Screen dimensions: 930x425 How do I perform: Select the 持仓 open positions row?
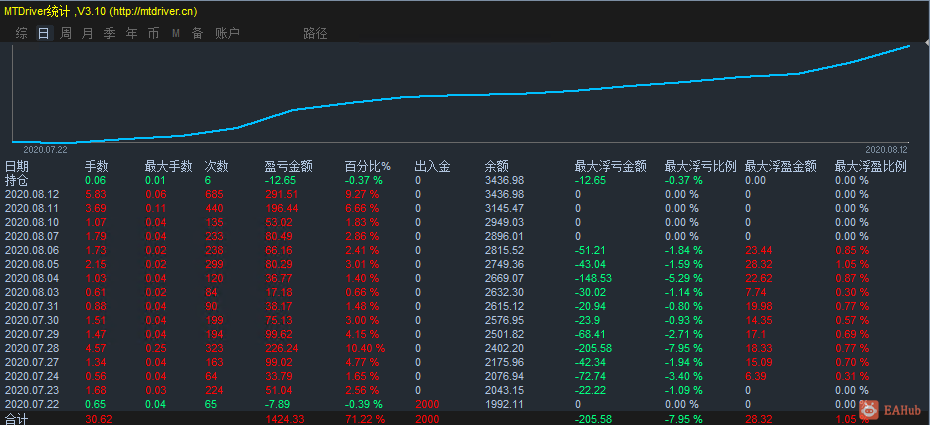[465, 180]
